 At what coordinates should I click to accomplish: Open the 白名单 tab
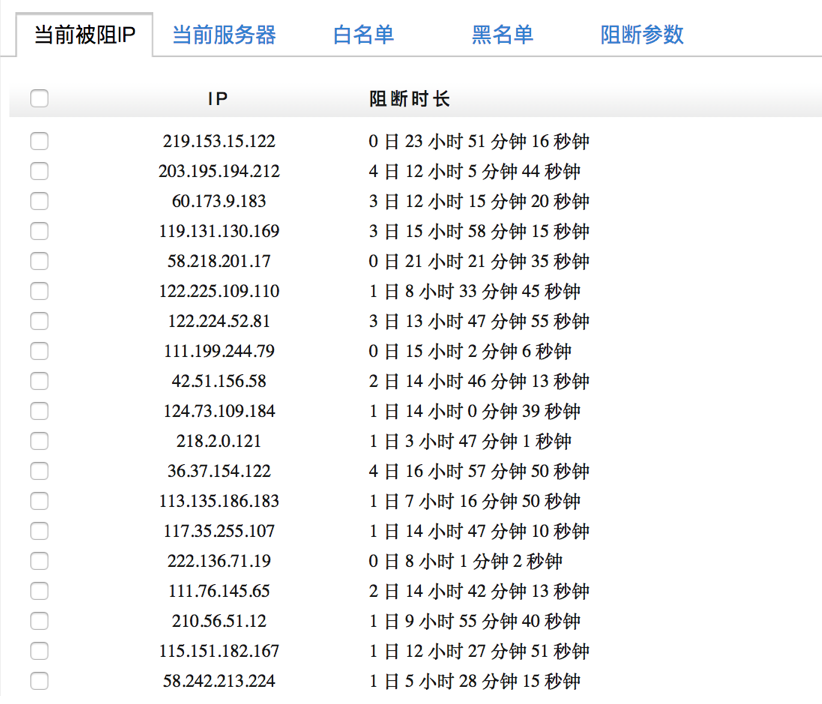tap(363, 35)
